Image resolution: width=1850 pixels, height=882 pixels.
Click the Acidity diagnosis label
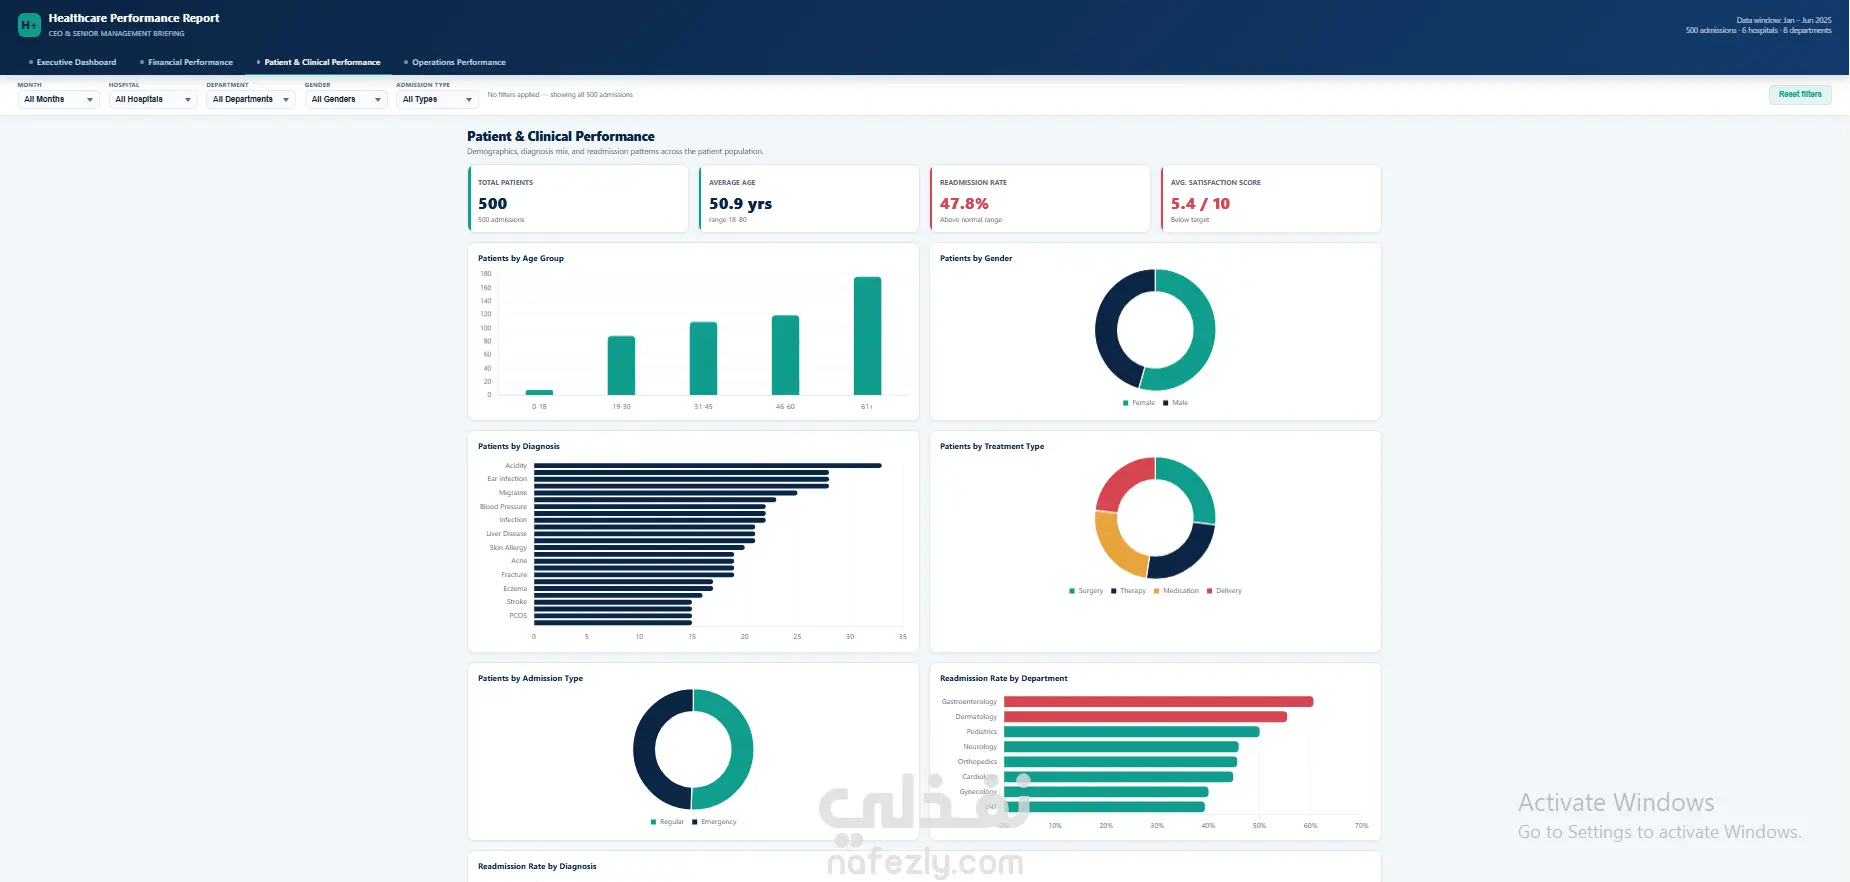click(516, 466)
